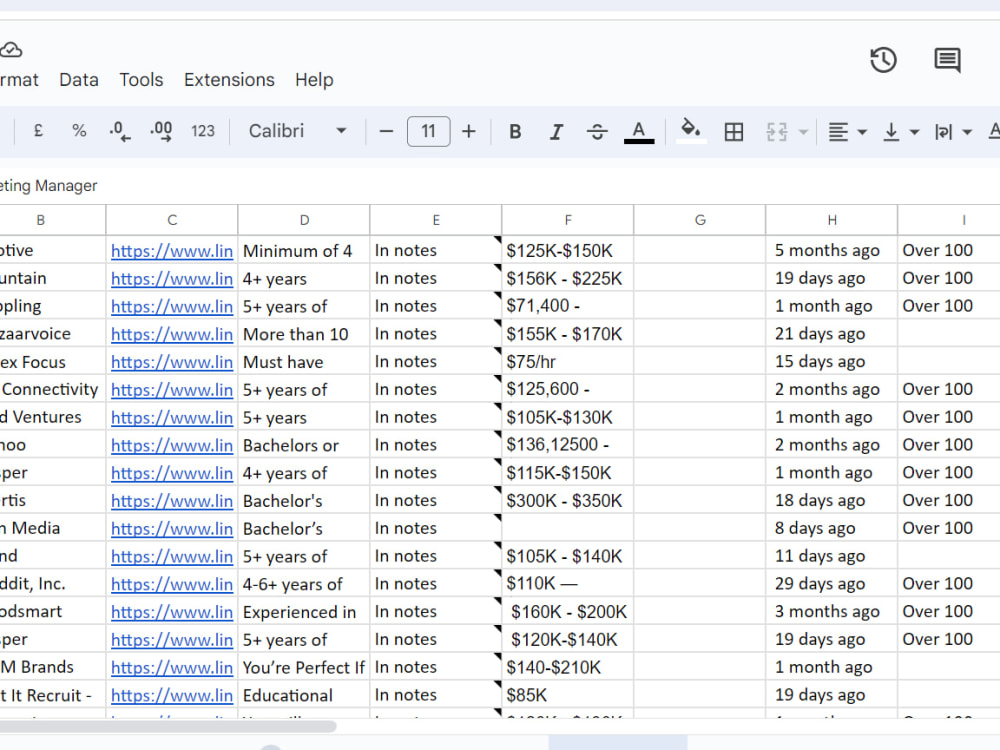Viewport: 1000px width, 750px height.
Task: Click the font size field 11
Action: (x=429, y=131)
